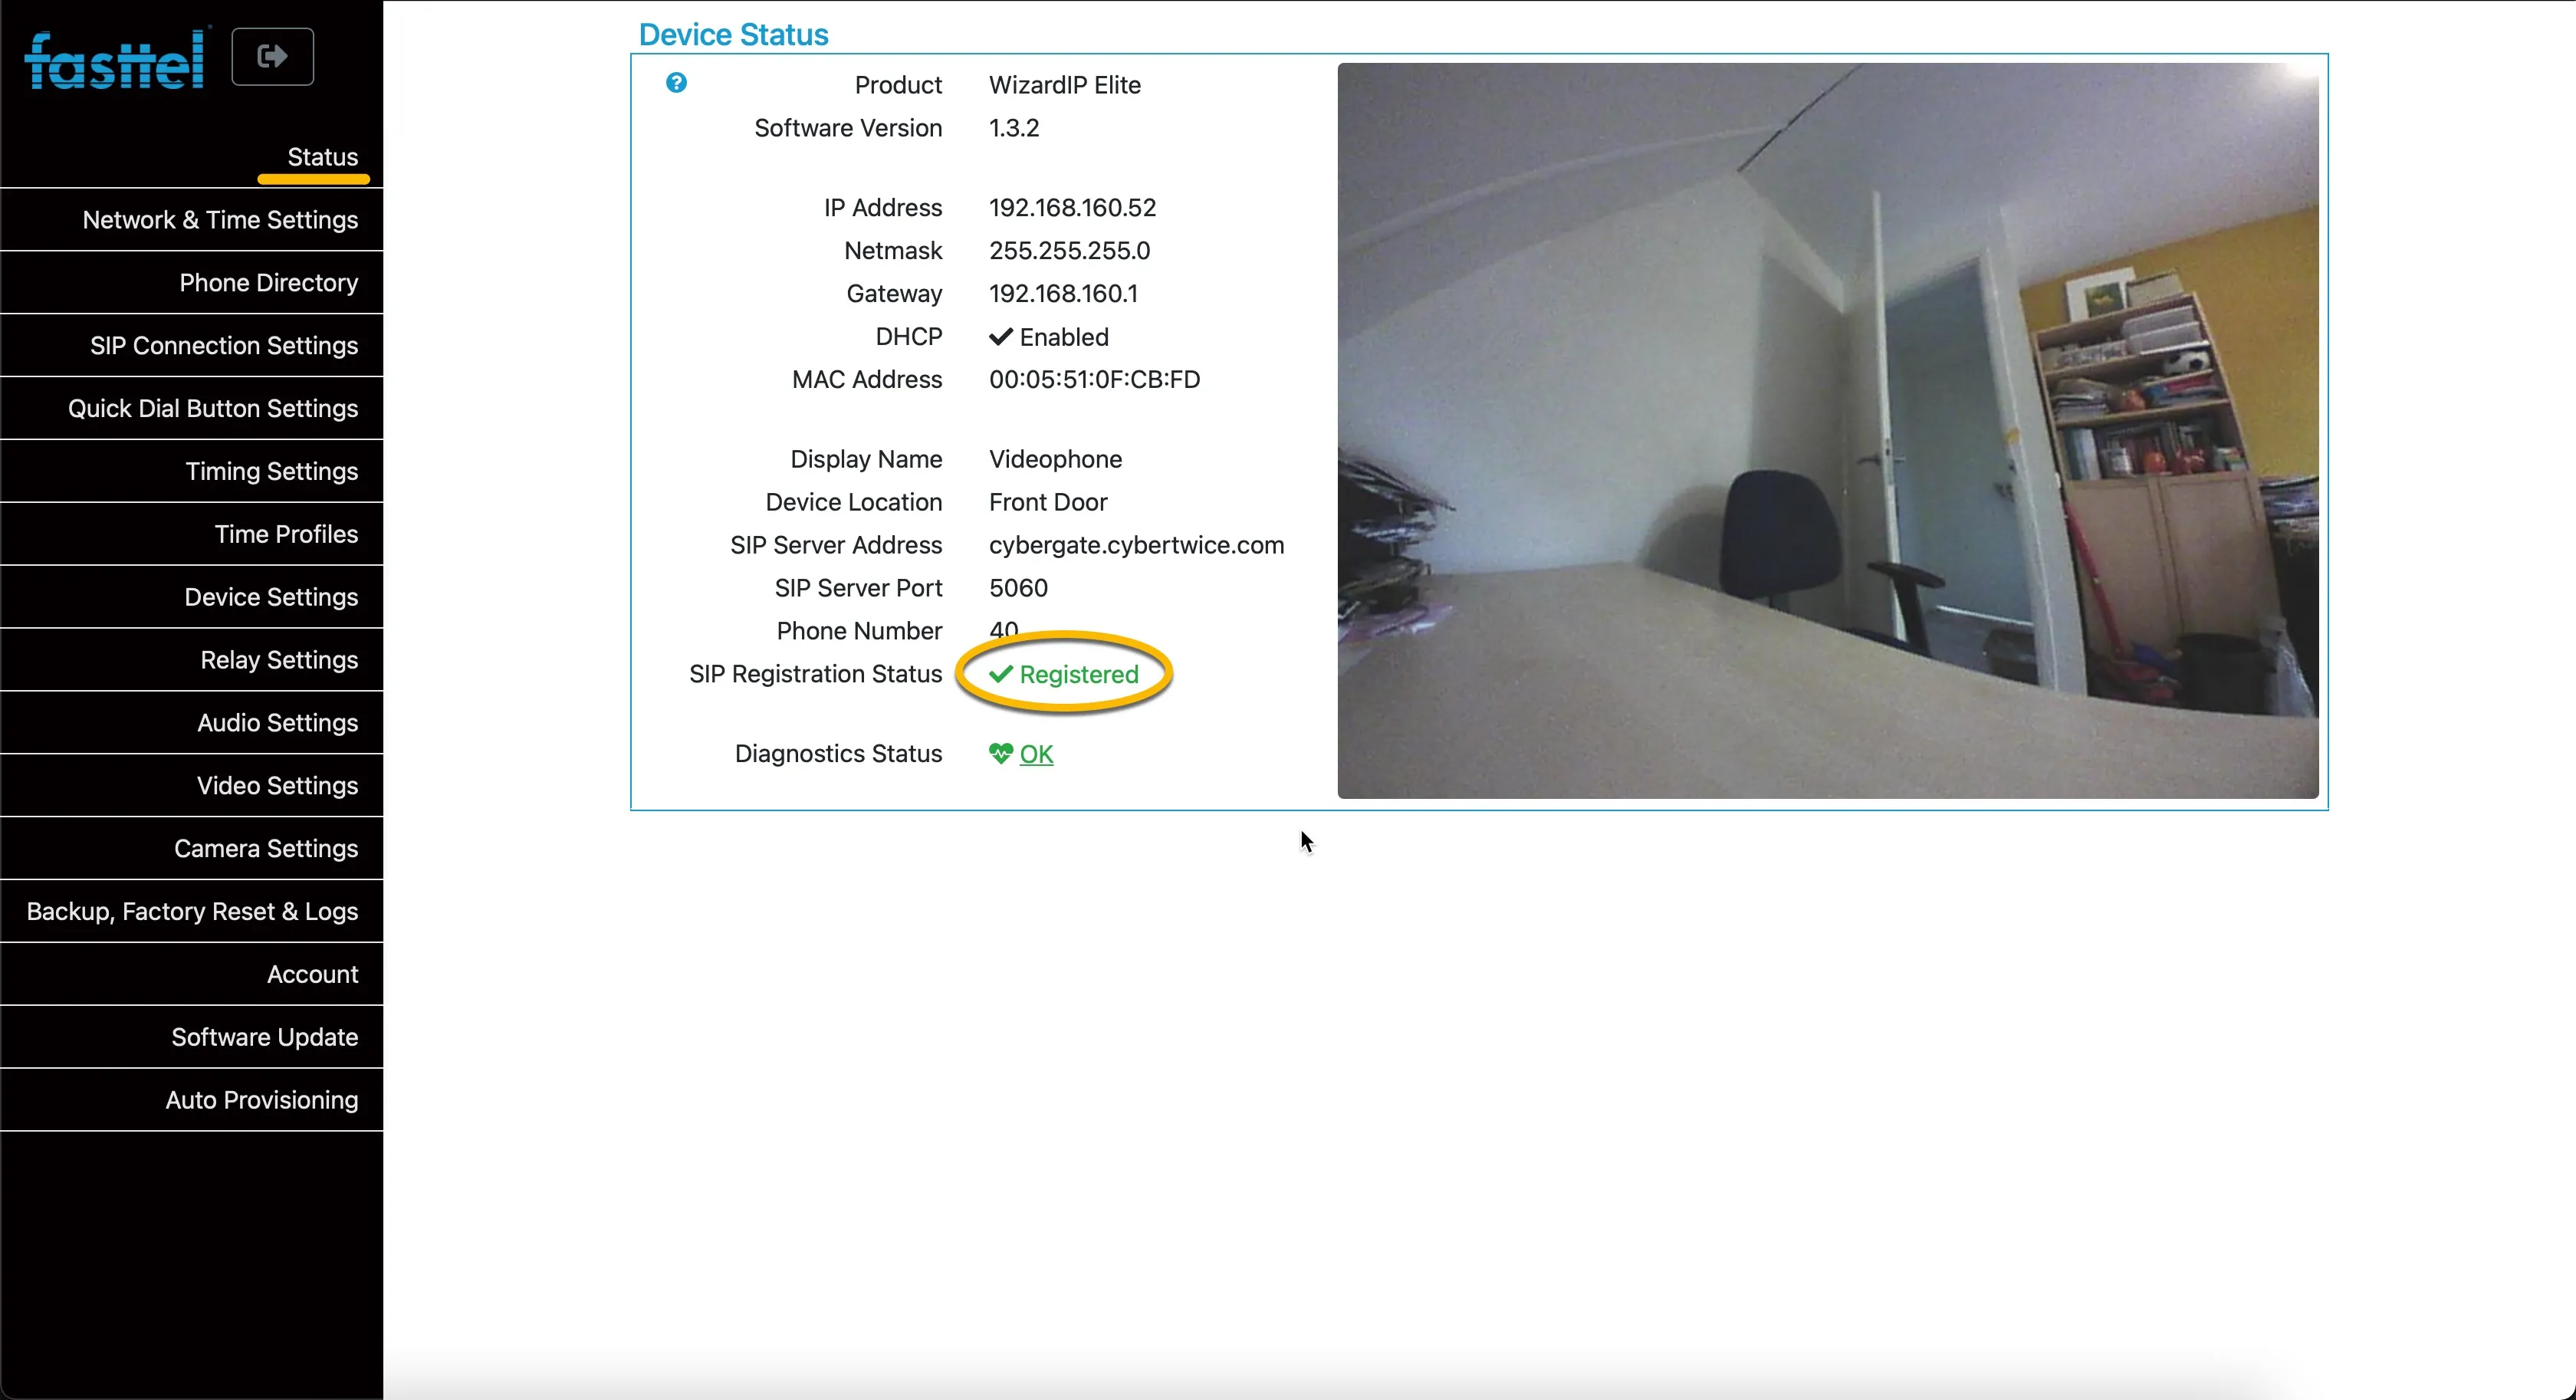This screenshot has height=1400, width=2576.
Task: Open Backup, Factory Reset & Logs
Action: pyautogui.click(x=192, y=912)
